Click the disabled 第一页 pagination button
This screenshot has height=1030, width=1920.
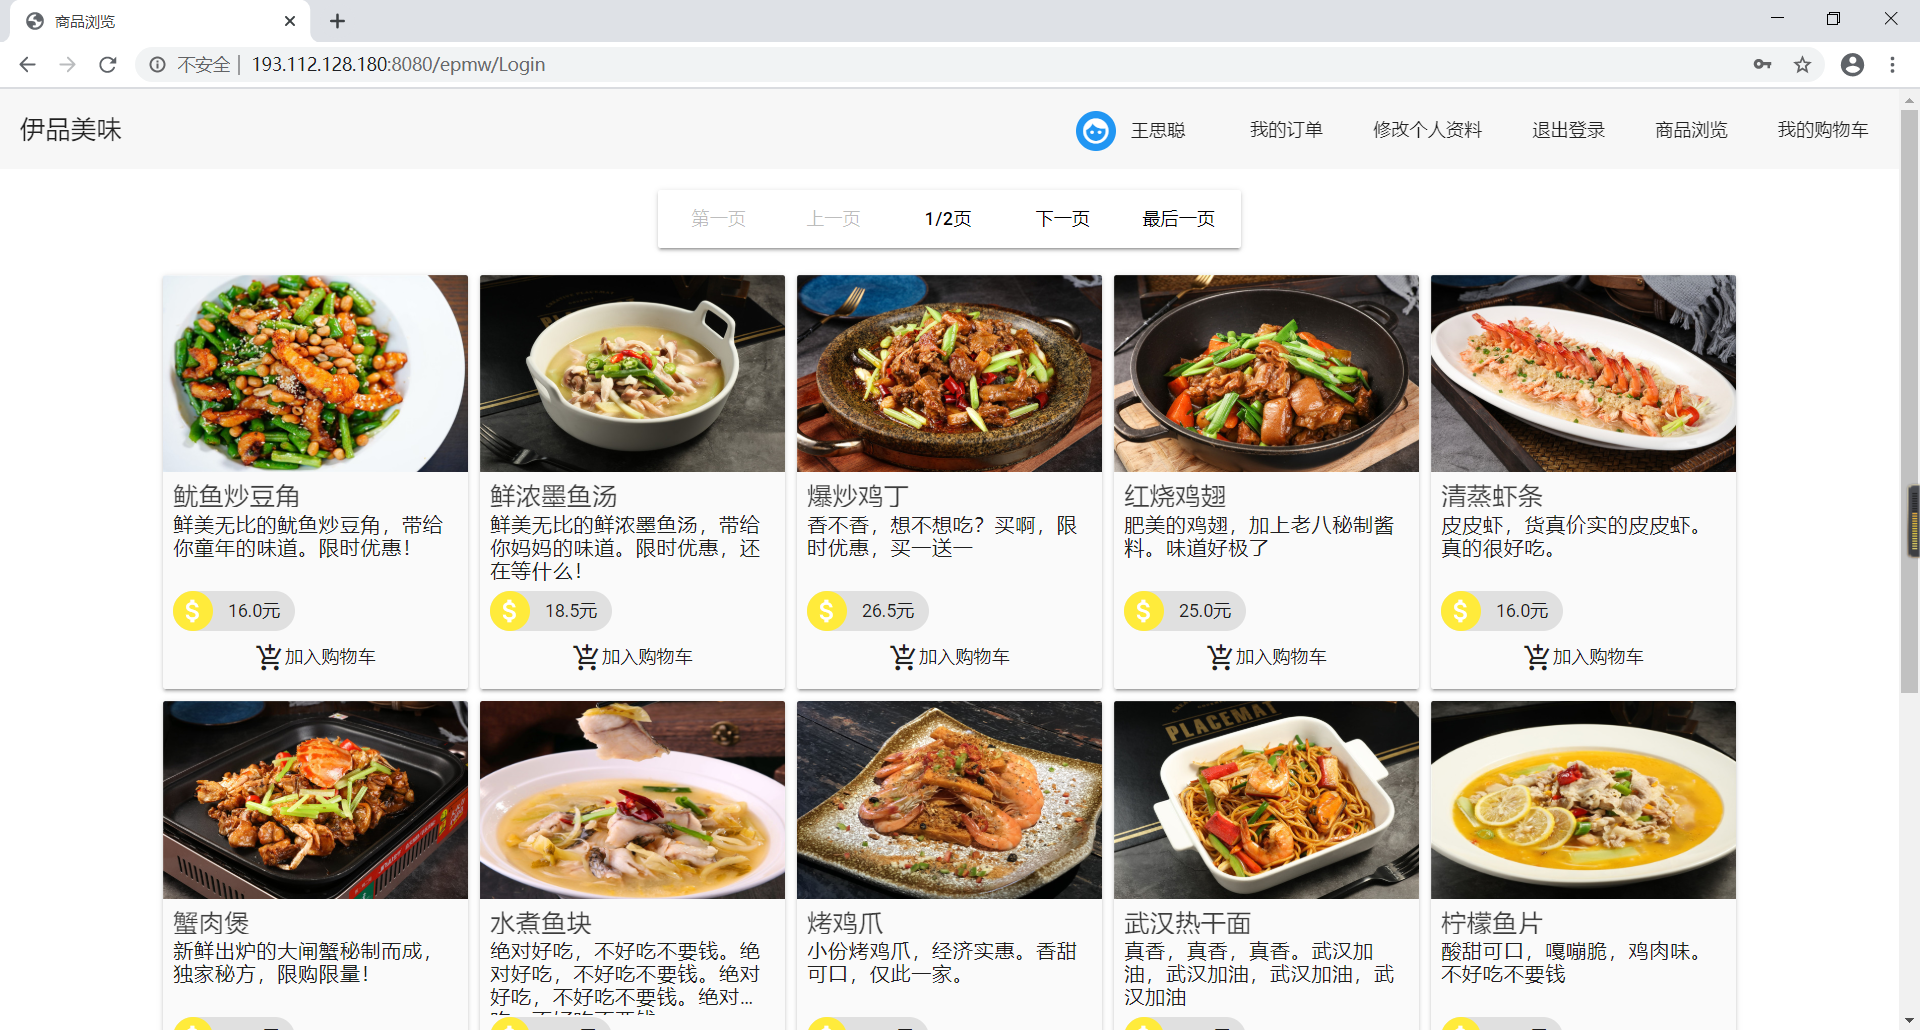click(x=718, y=219)
